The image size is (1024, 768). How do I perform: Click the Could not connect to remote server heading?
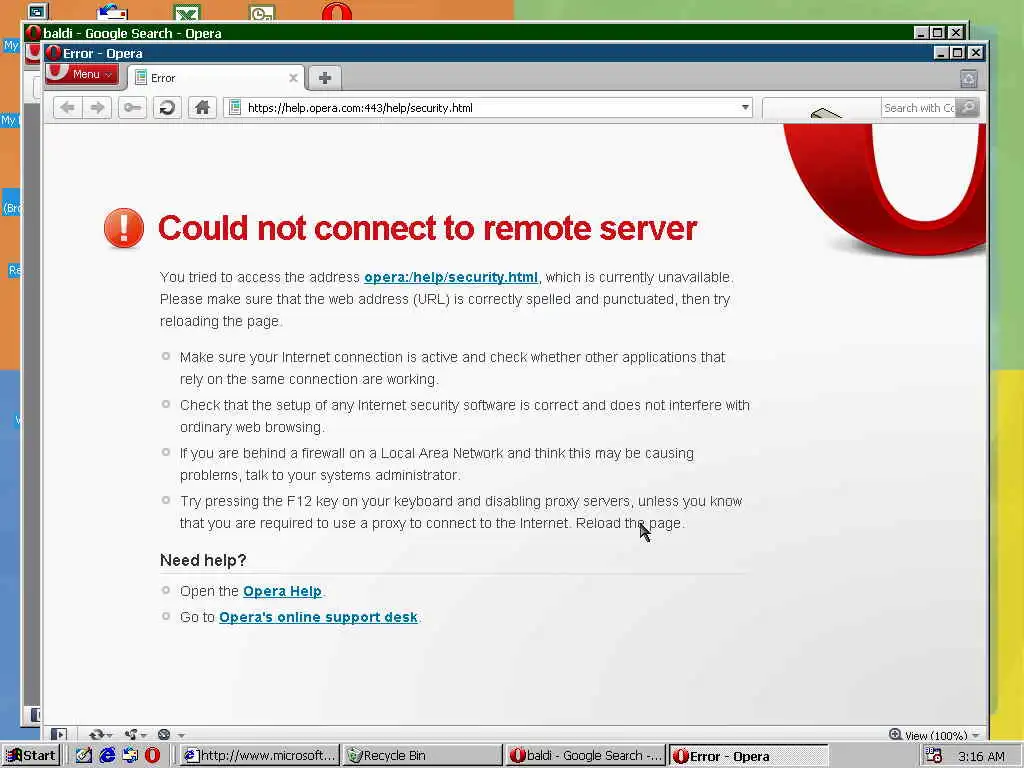tap(428, 228)
